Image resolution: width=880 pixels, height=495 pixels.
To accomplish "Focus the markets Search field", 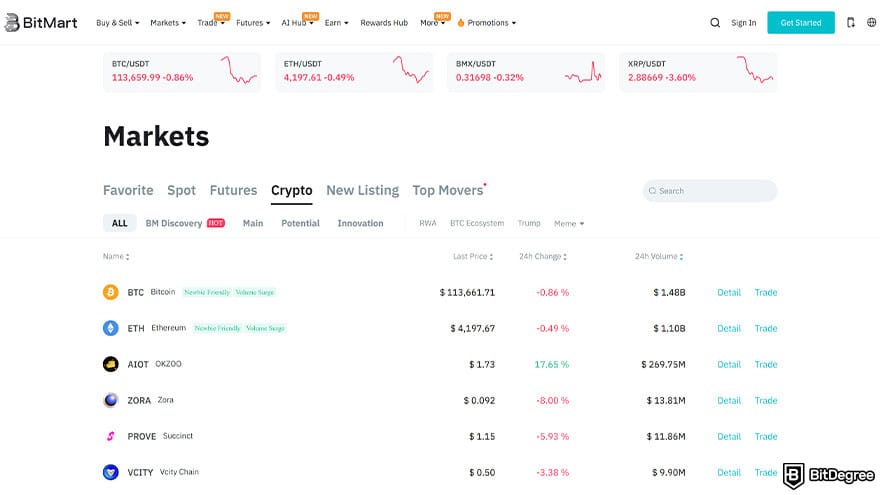I will [x=710, y=191].
